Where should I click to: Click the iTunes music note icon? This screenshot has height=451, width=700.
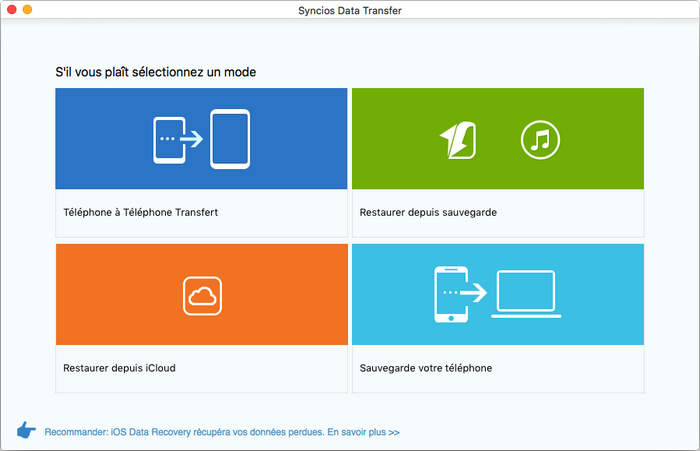[540, 139]
